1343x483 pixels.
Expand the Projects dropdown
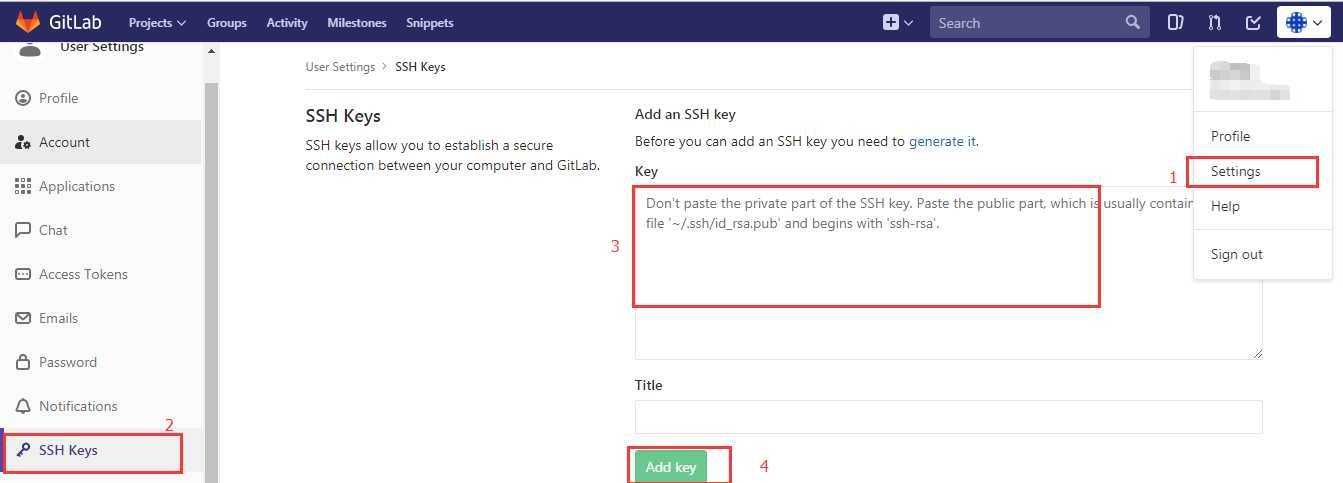click(157, 22)
